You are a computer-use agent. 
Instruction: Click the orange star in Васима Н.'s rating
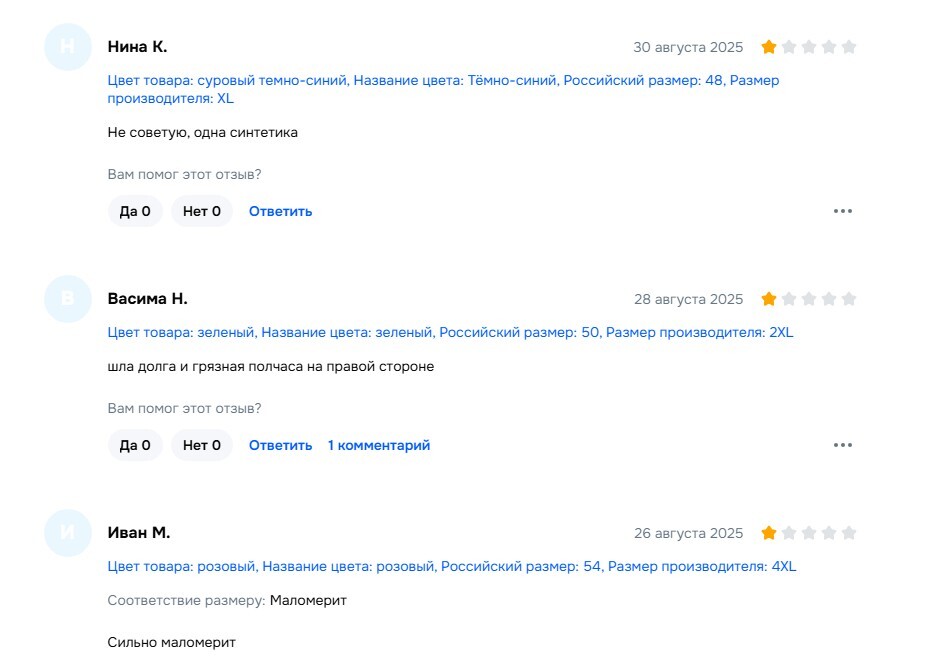[769, 299]
